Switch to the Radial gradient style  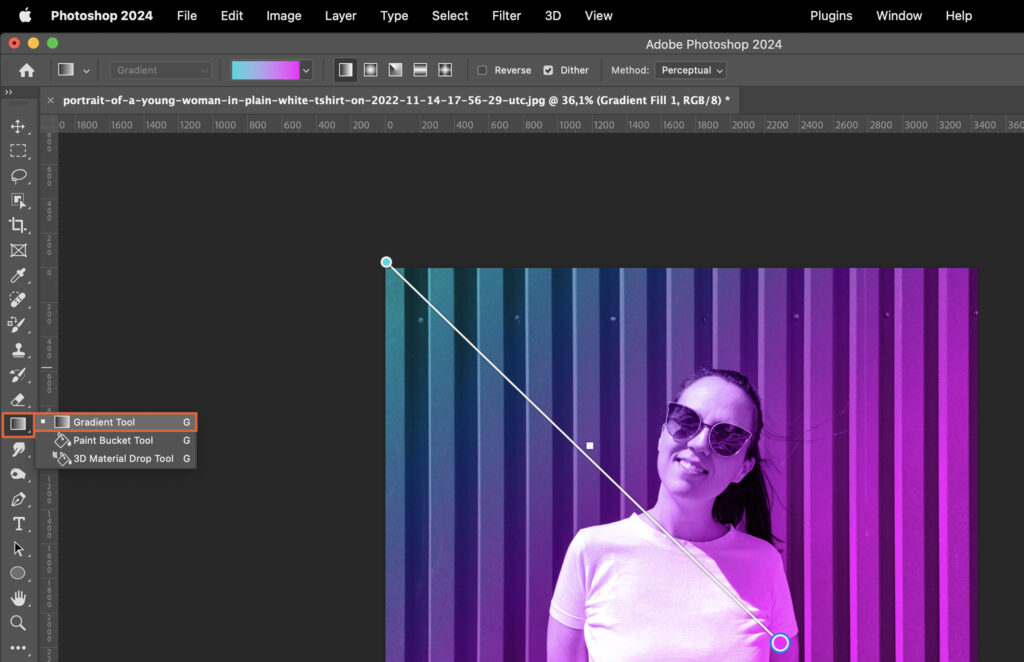pyautogui.click(x=370, y=70)
